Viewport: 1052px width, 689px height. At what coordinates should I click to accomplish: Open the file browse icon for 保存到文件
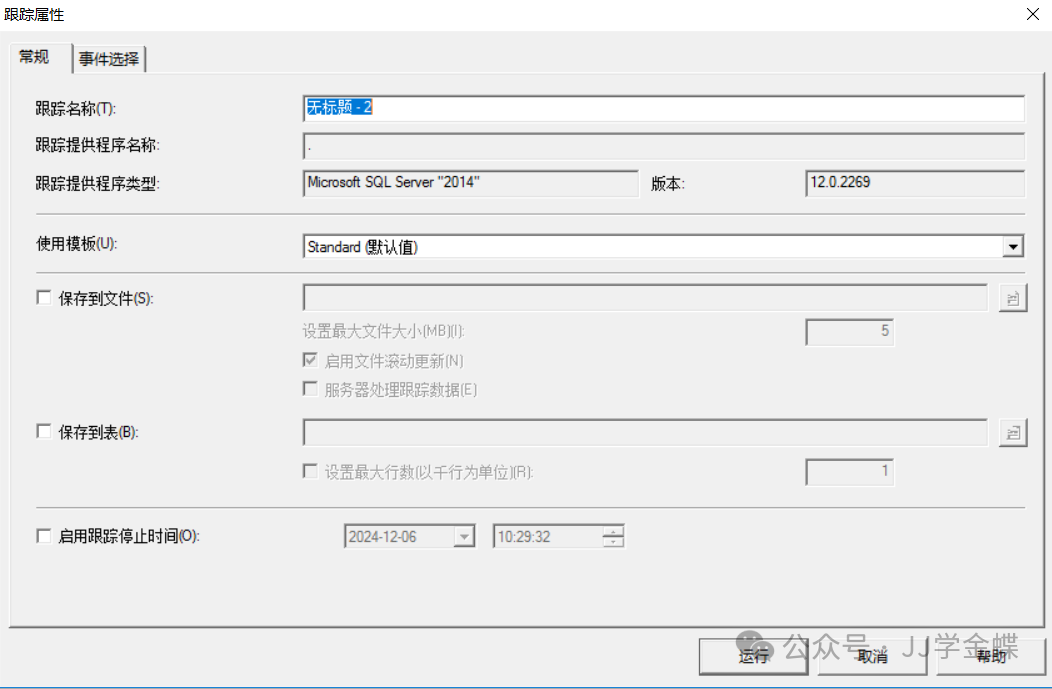click(x=1013, y=298)
